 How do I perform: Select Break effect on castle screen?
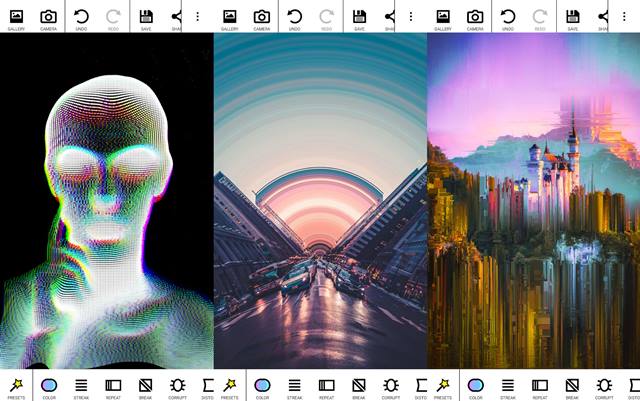(x=572, y=388)
